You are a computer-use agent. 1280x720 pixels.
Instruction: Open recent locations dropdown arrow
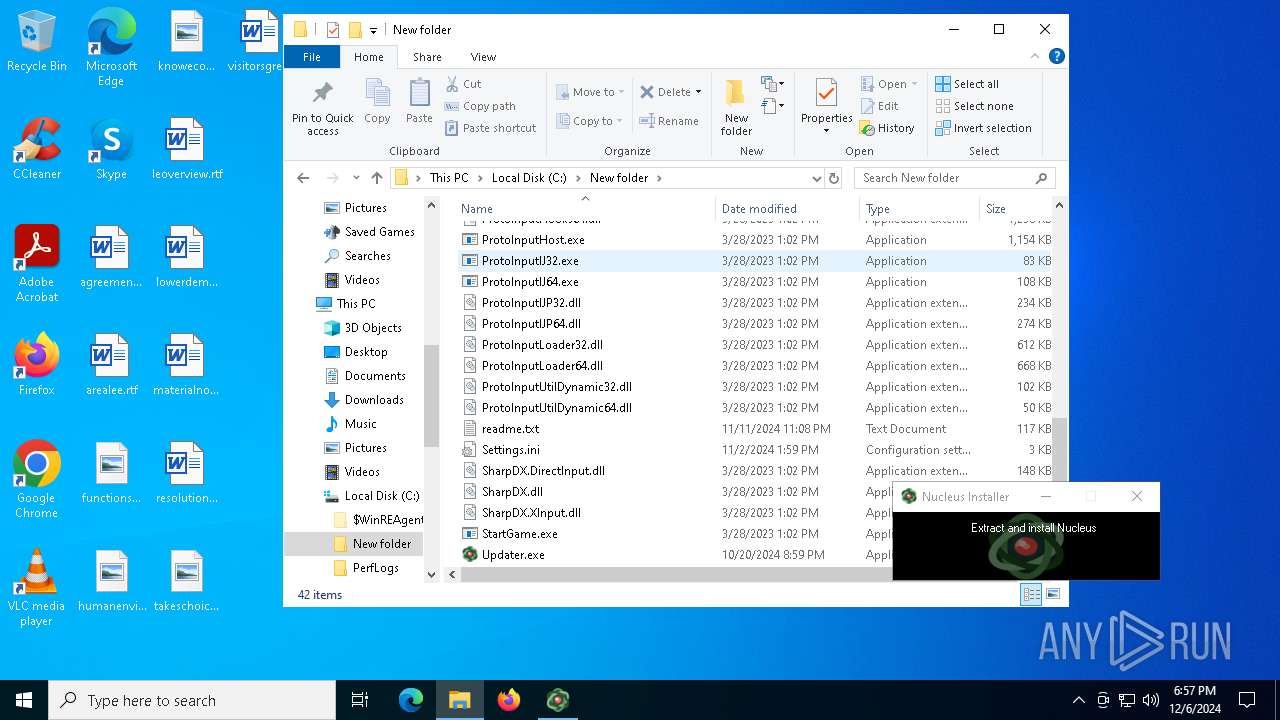356,178
